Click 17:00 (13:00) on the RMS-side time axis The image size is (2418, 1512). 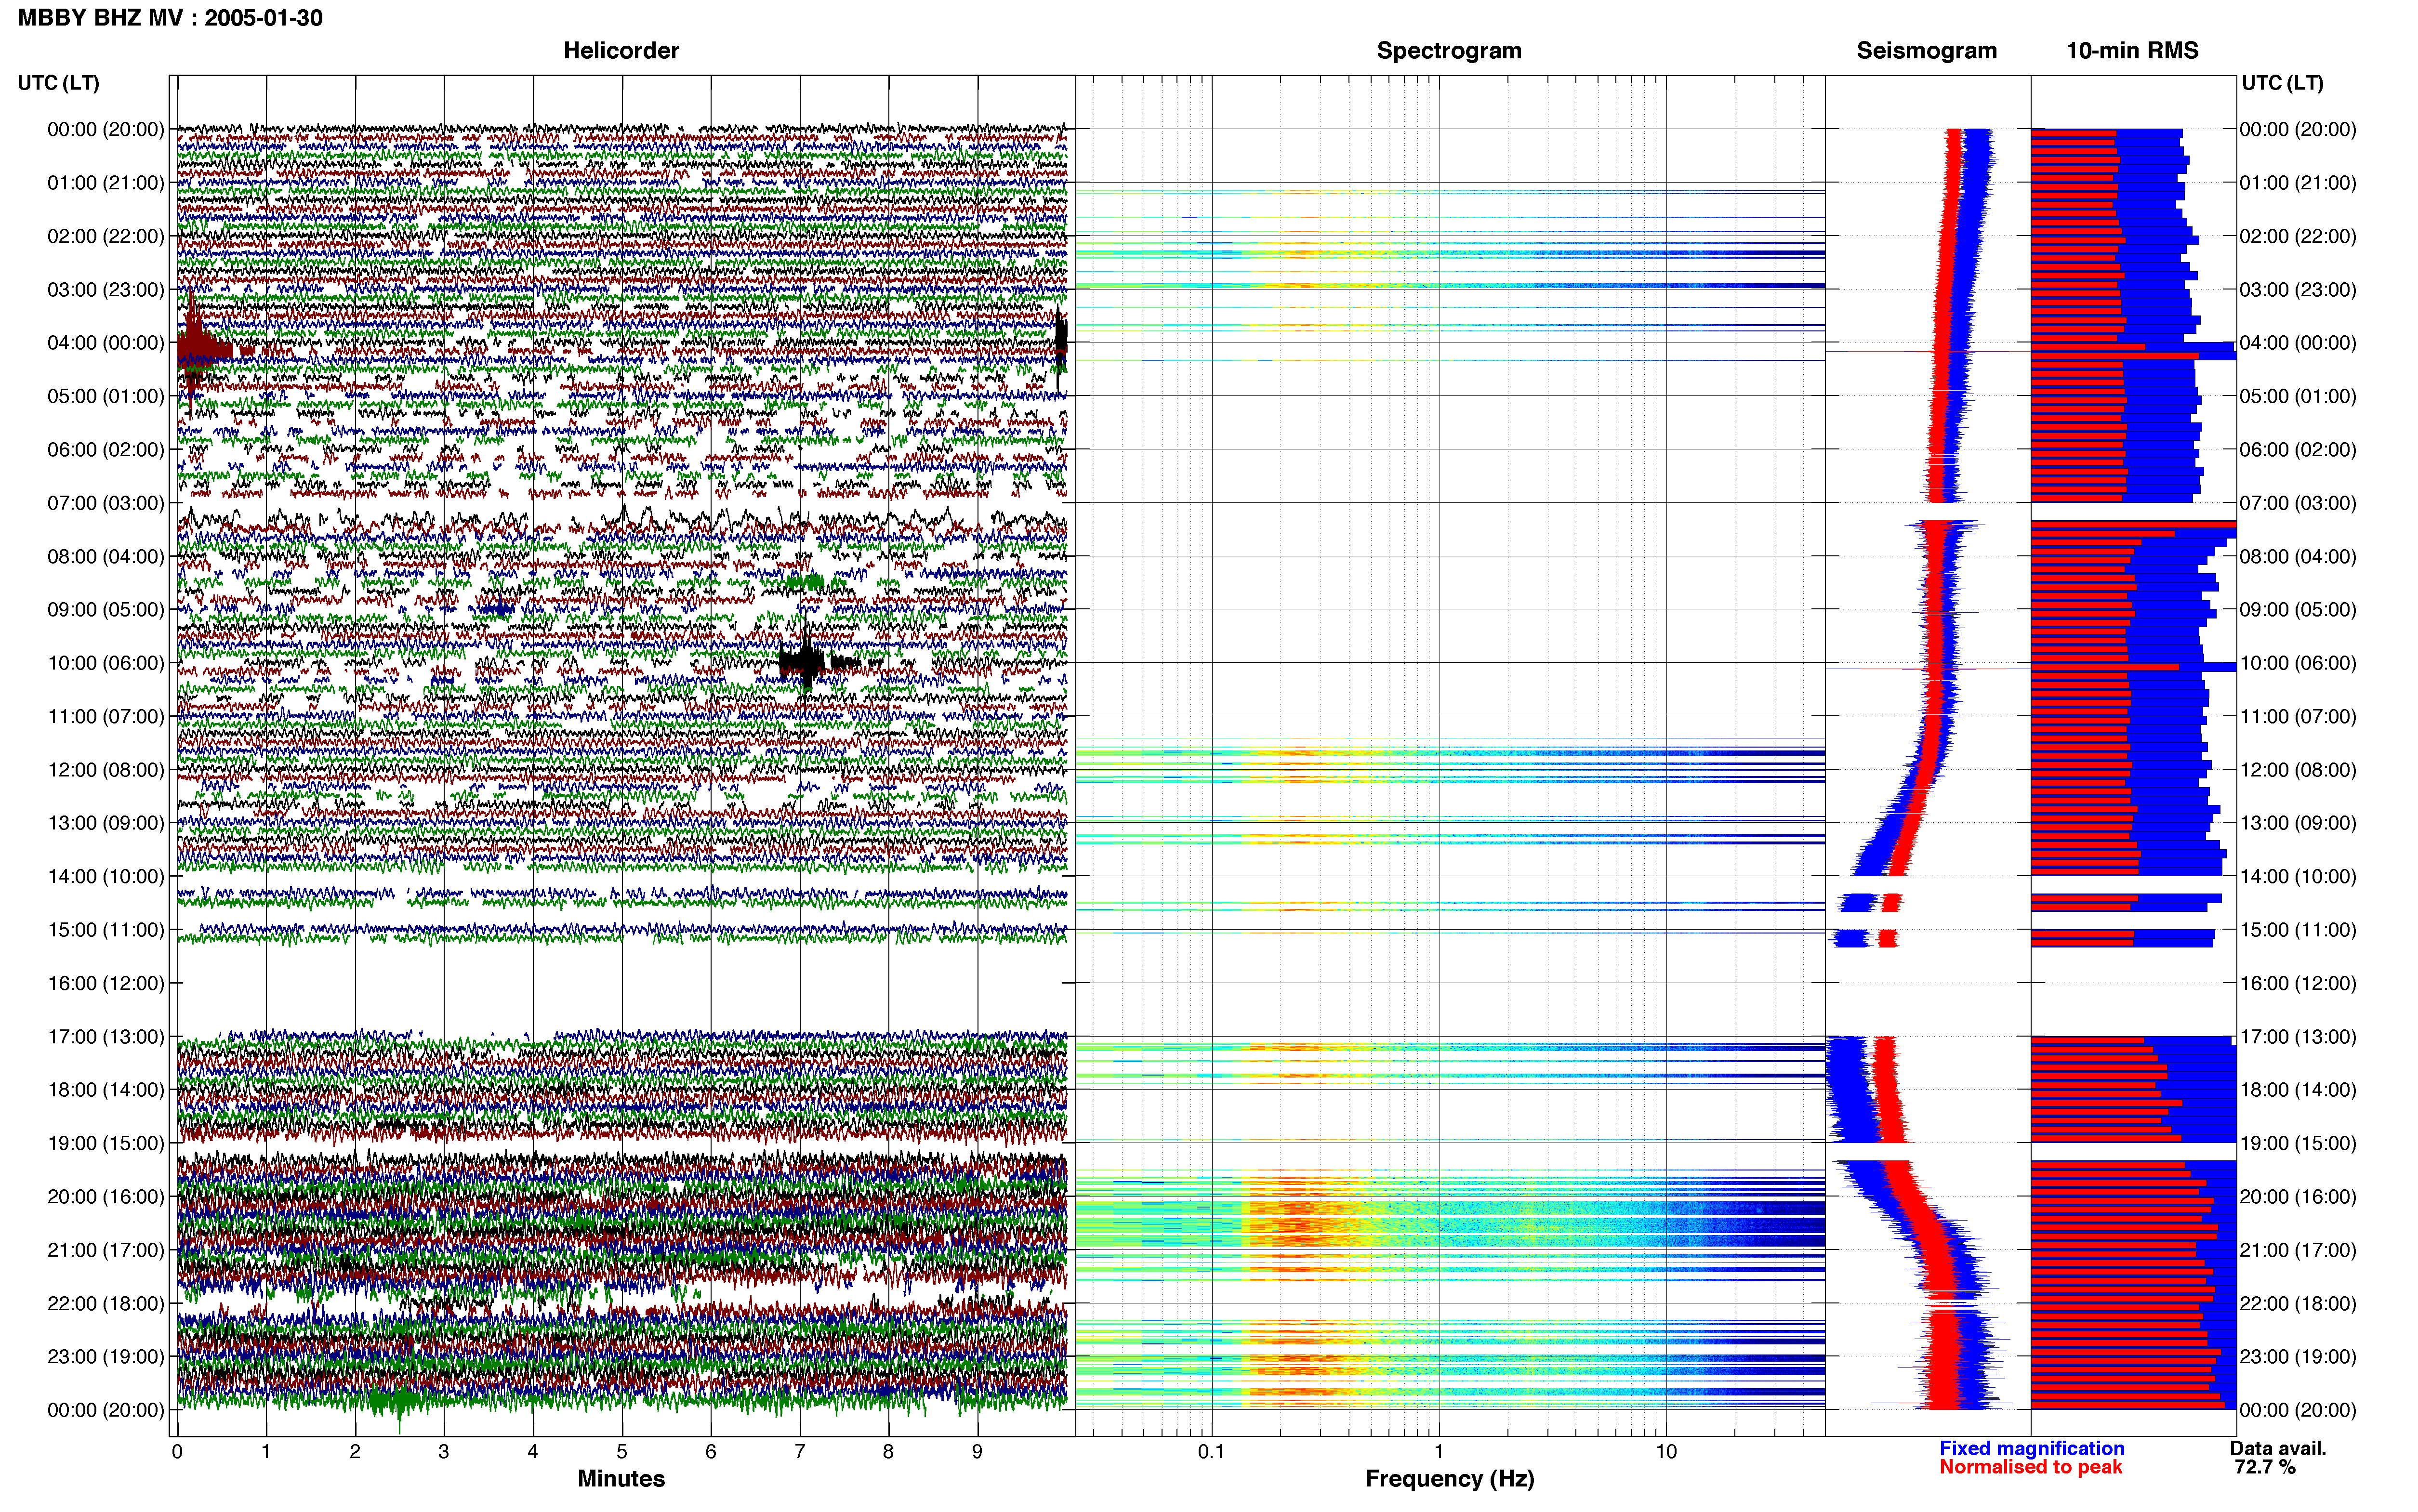(2298, 1037)
